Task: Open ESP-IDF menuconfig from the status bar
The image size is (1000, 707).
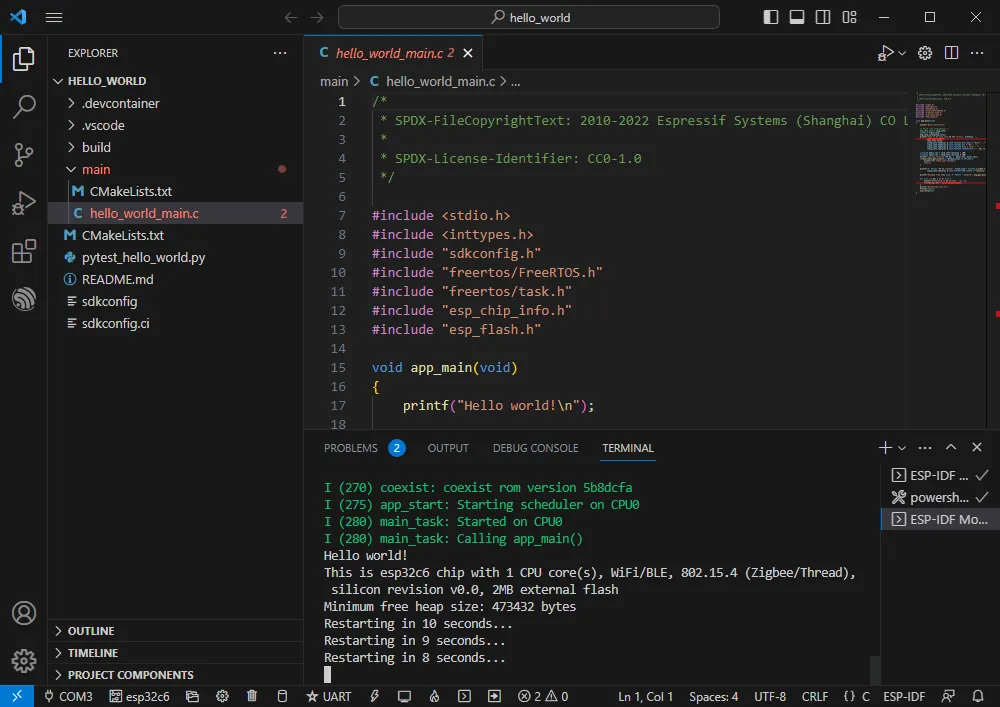Action: click(222, 696)
